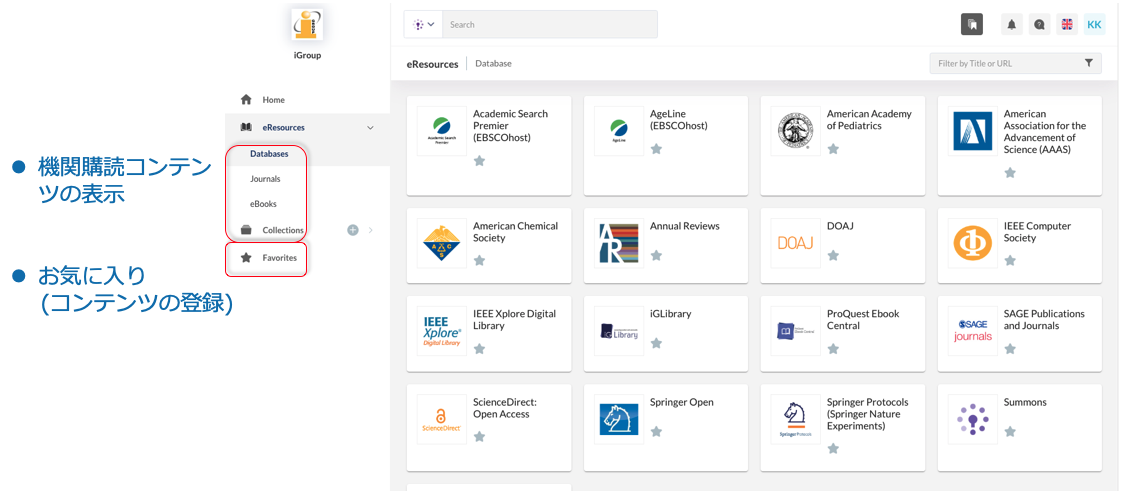This screenshot has width=1121, height=492.
Task: Open the help chat bubble icon
Action: pos(1039,24)
